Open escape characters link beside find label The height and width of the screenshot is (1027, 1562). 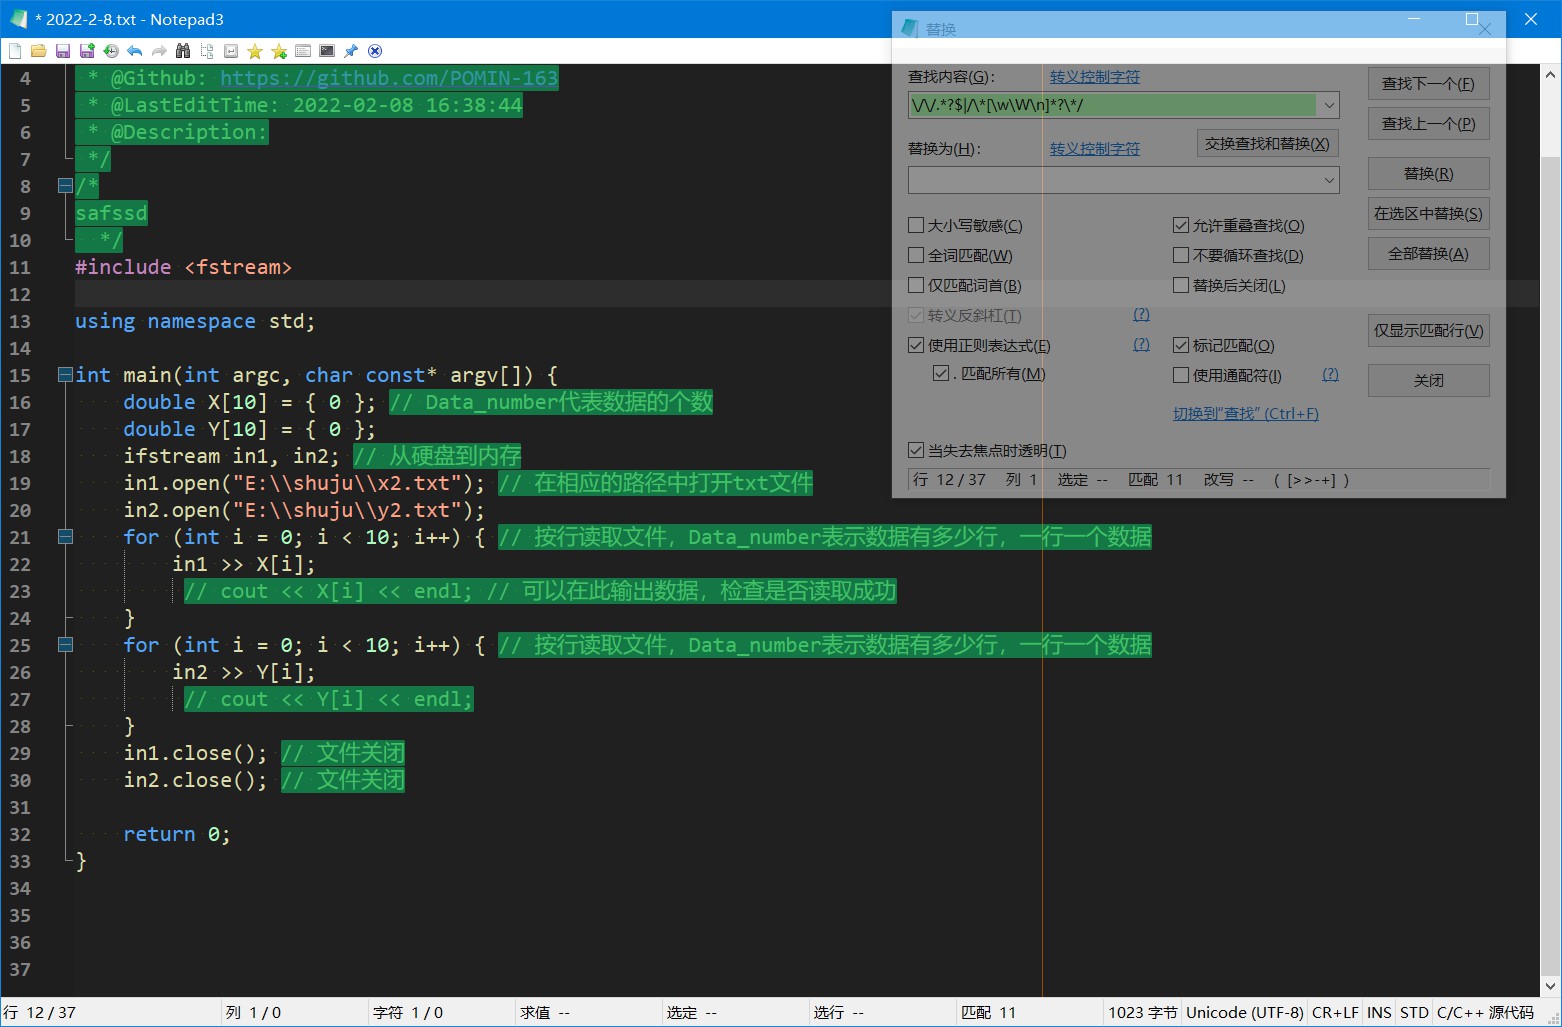click(1094, 77)
